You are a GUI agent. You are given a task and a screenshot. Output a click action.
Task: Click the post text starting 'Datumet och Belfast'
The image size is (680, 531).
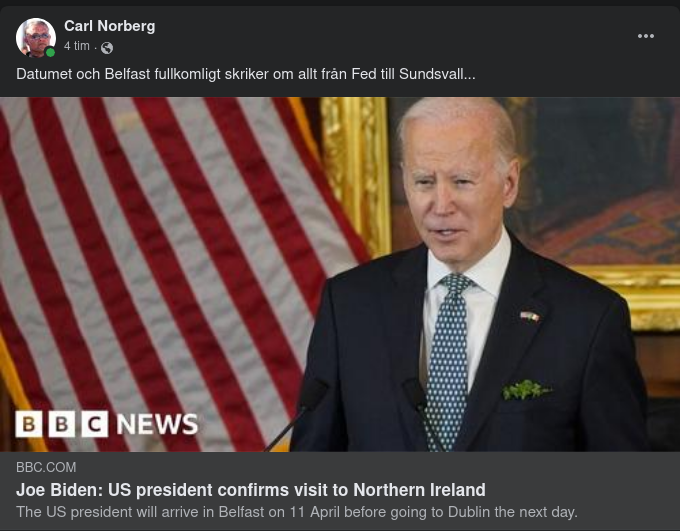246,74
